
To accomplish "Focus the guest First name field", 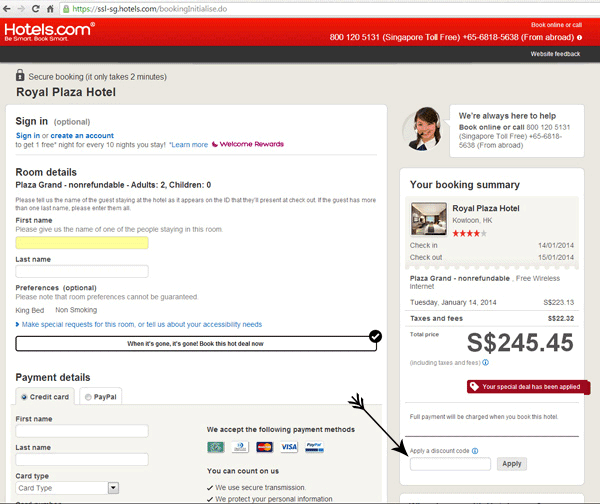I will (82, 243).
